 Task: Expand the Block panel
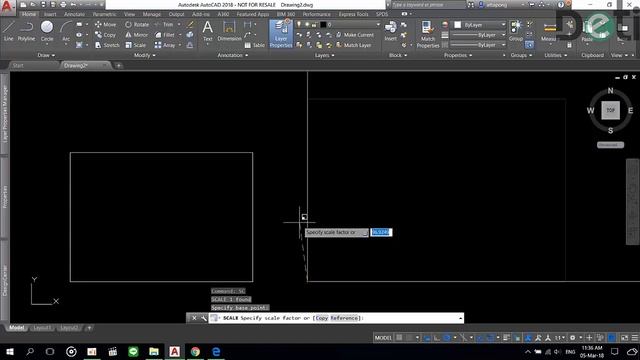coord(398,55)
